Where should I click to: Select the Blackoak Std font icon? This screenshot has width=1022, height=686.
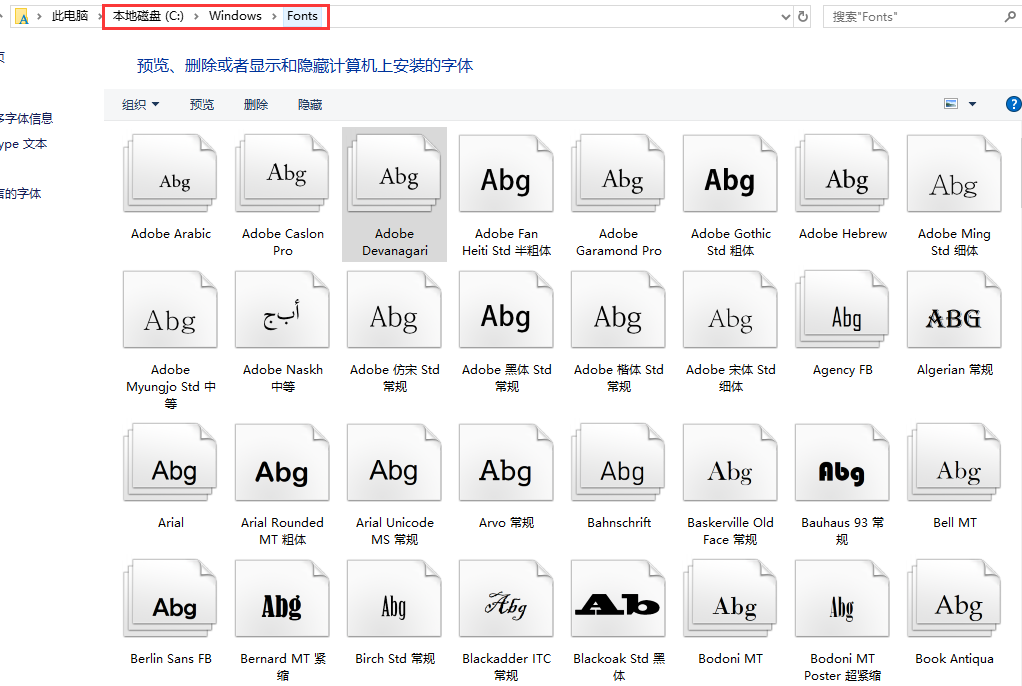click(619, 599)
